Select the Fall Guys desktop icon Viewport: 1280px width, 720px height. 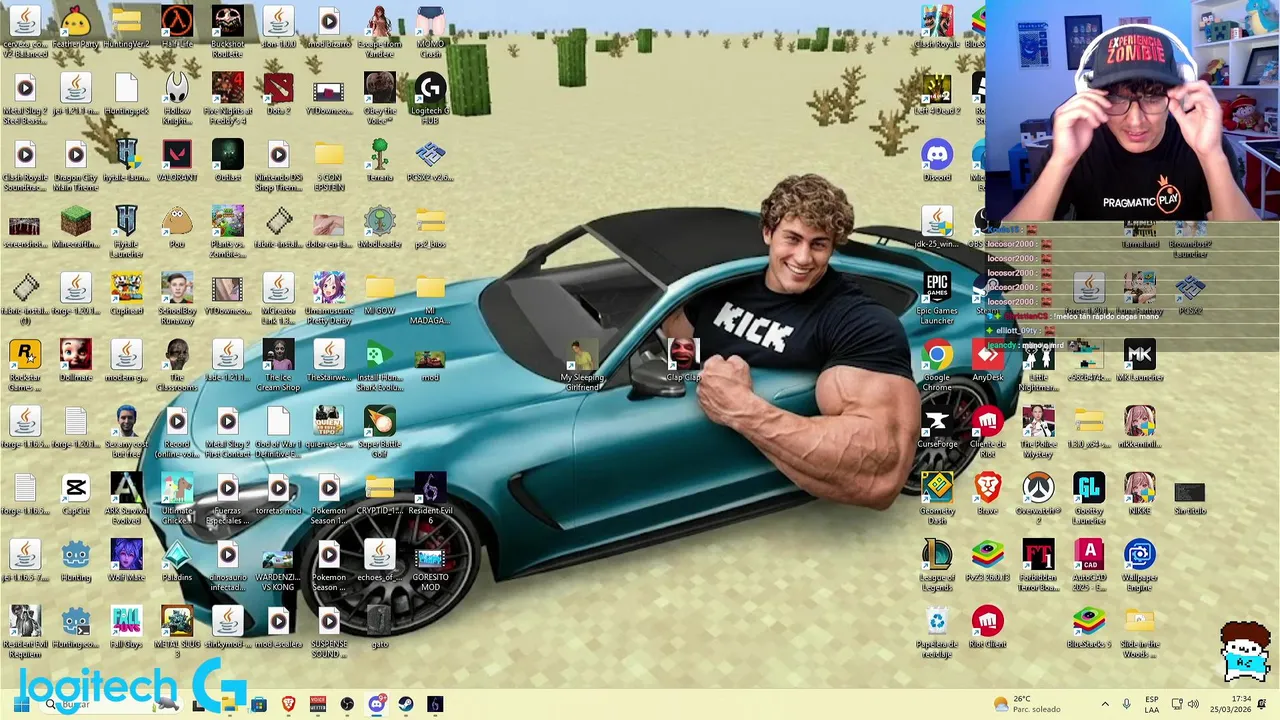pyautogui.click(x=126, y=628)
